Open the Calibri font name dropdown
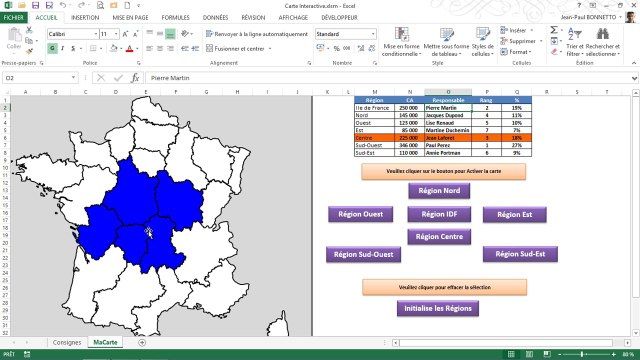The image size is (640, 360). (x=96, y=34)
